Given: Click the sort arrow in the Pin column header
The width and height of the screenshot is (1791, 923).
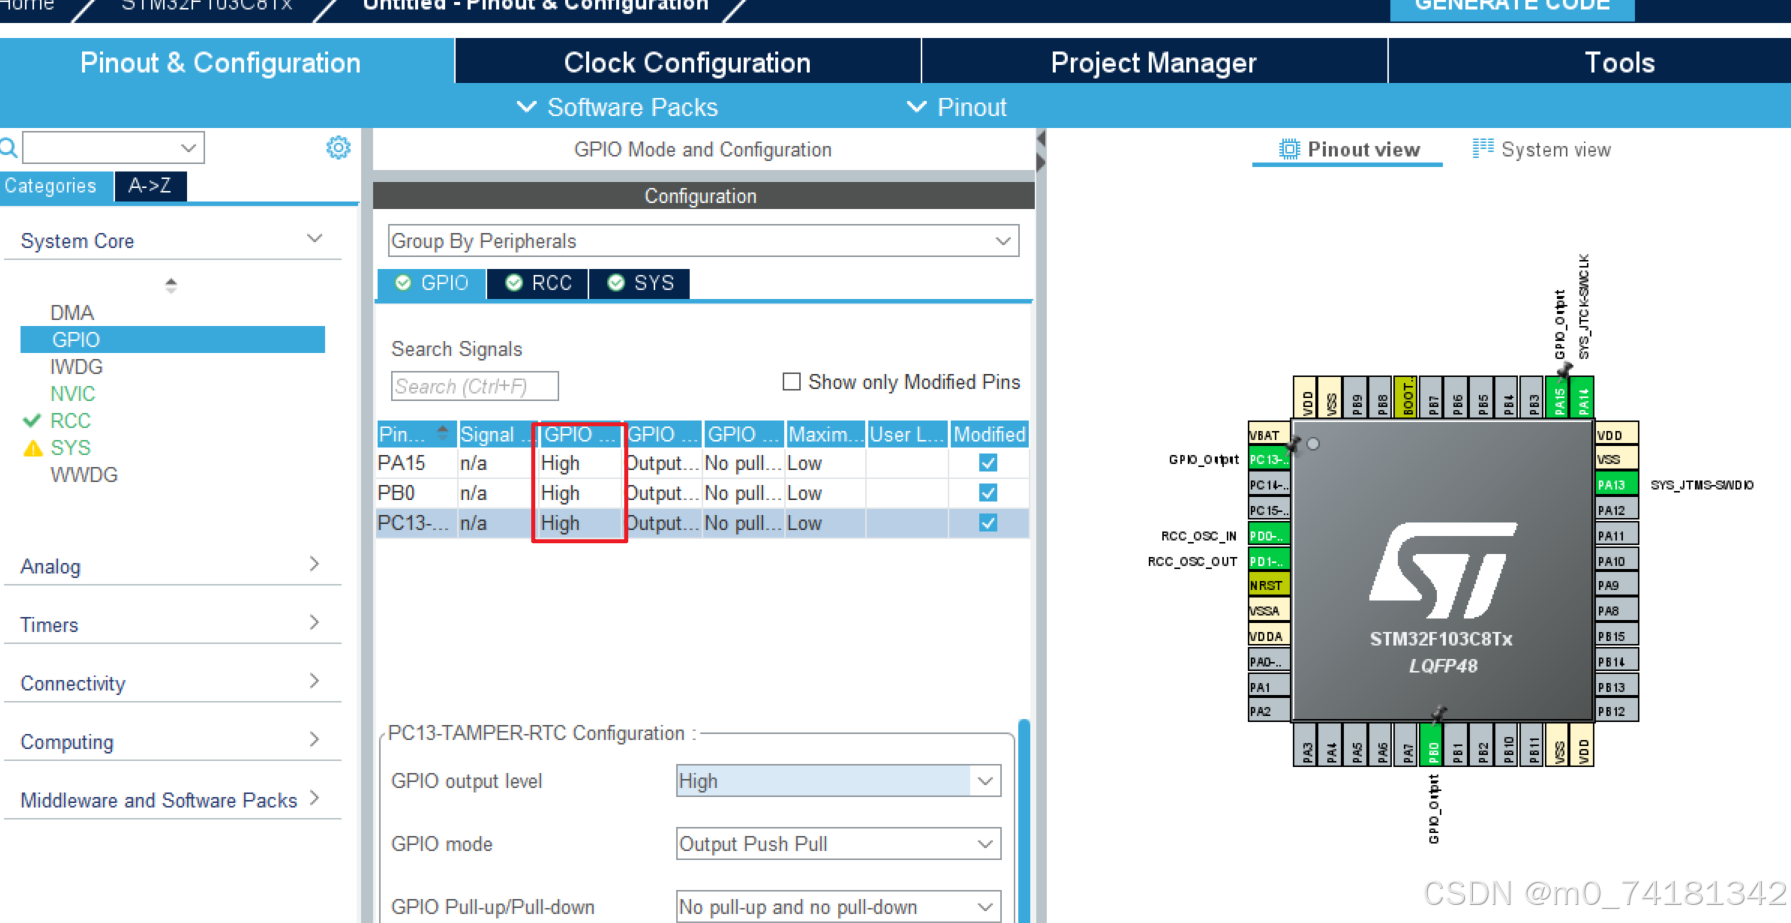Looking at the screenshot, I should coord(442,432).
